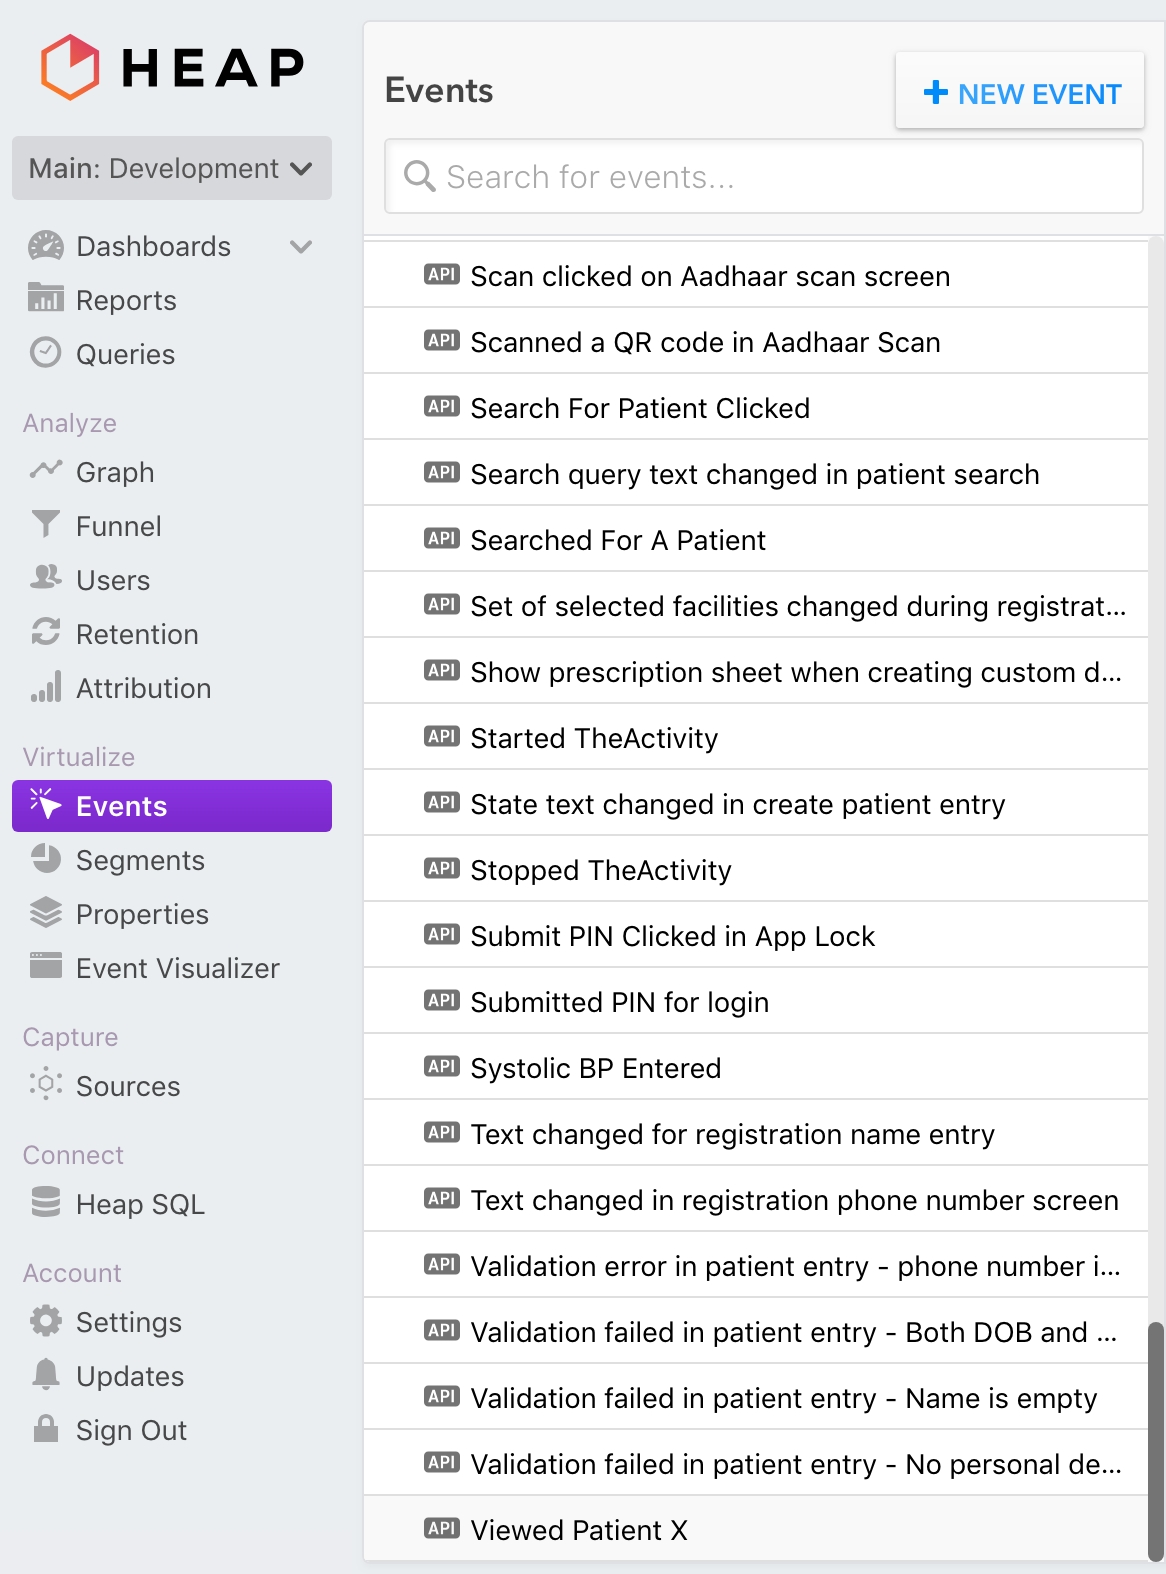Image resolution: width=1166 pixels, height=1574 pixels.
Task: Open the Sources menu item
Action: pyautogui.click(x=128, y=1086)
